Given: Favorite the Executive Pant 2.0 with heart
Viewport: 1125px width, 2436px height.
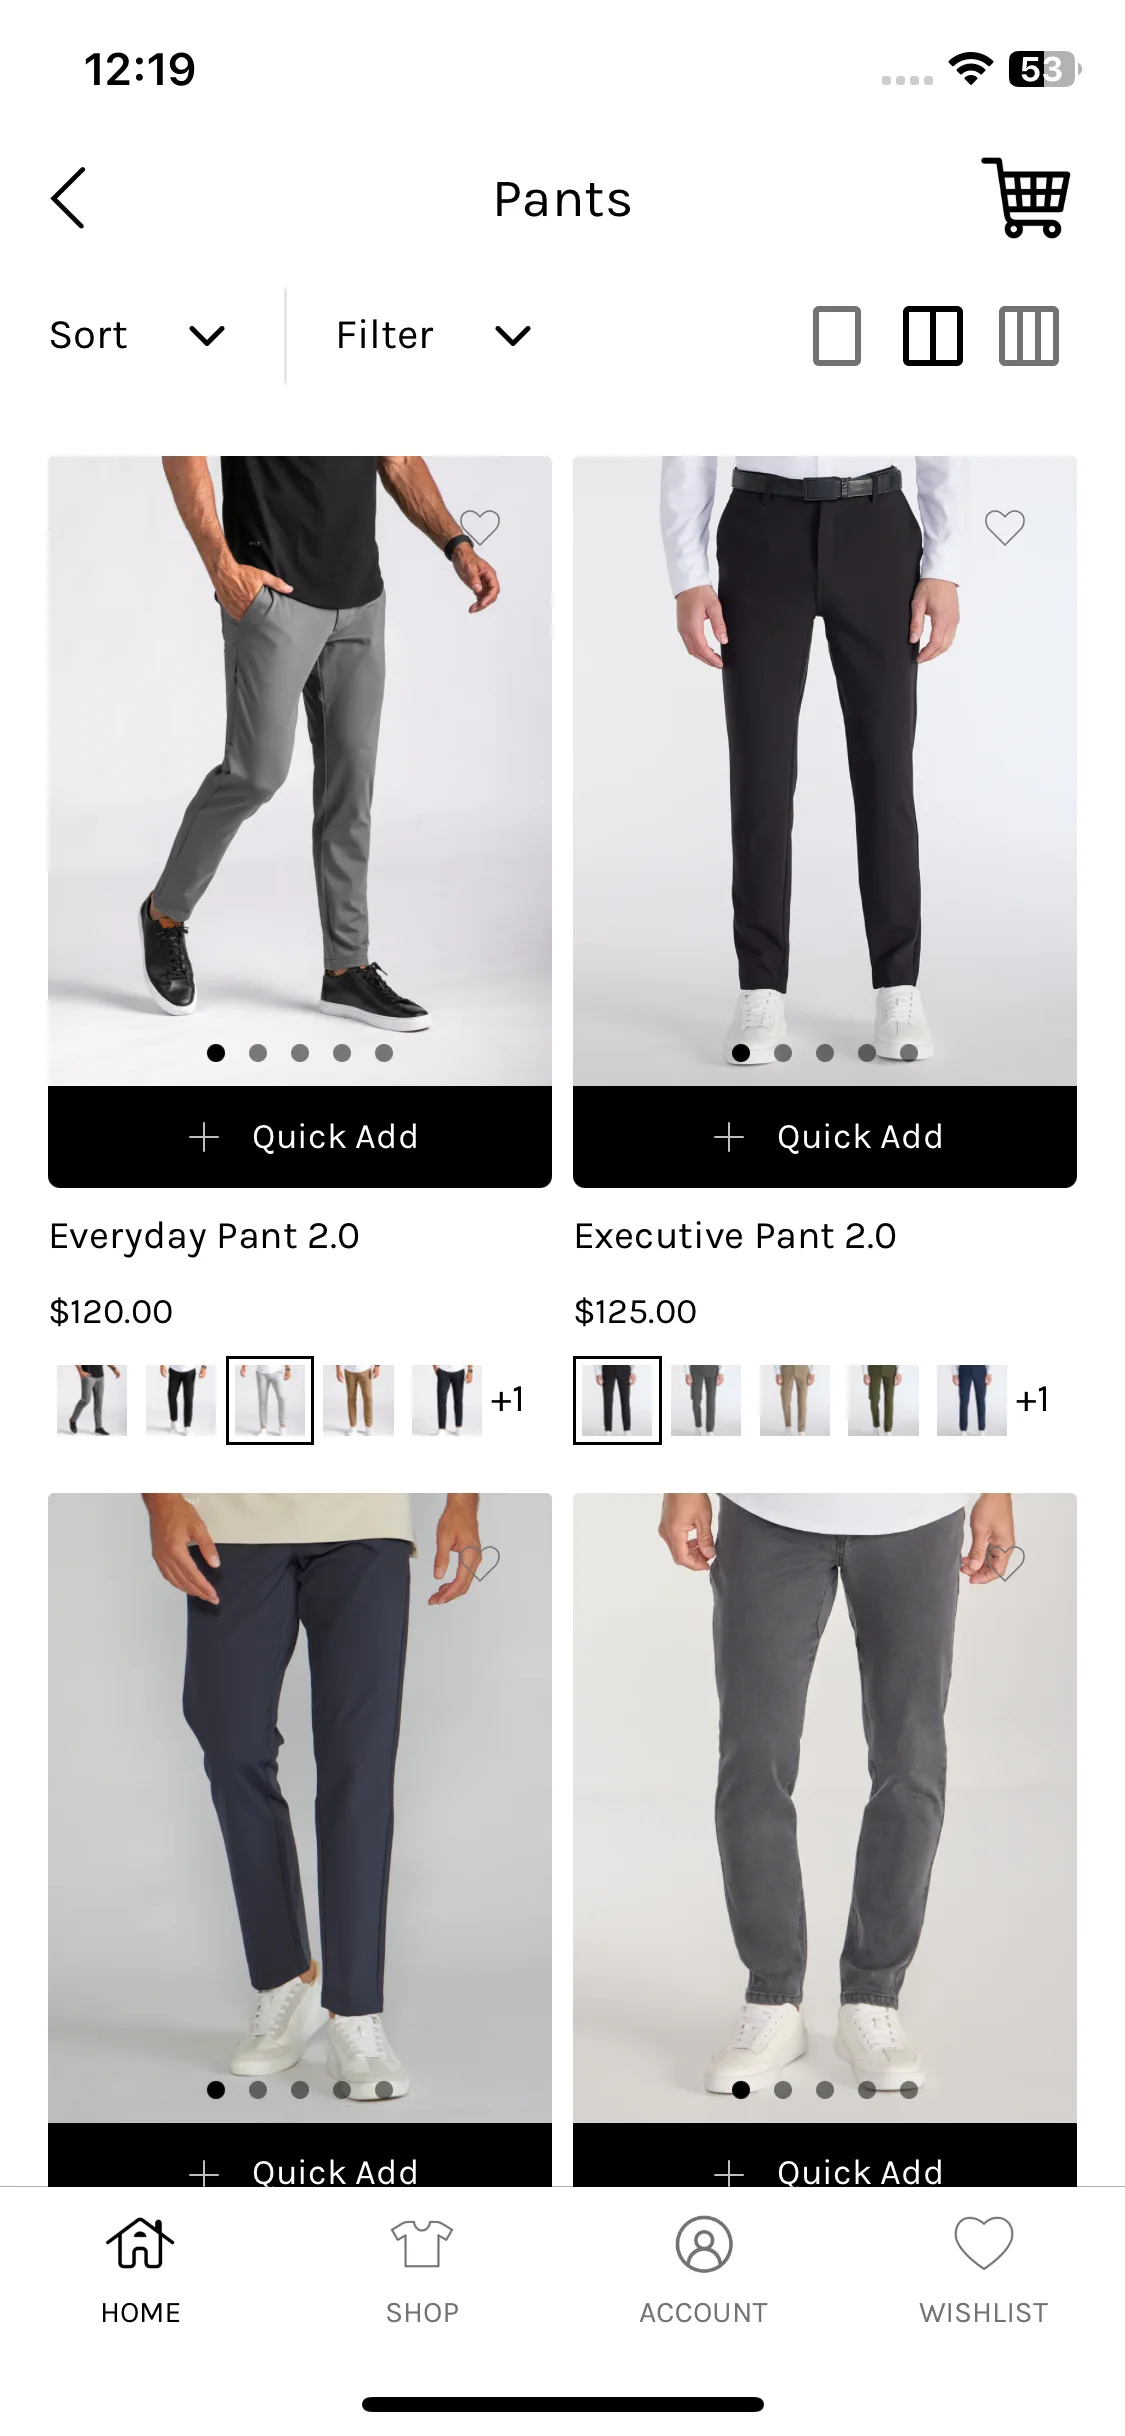Looking at the screenshot, I should coord(1005,527).
